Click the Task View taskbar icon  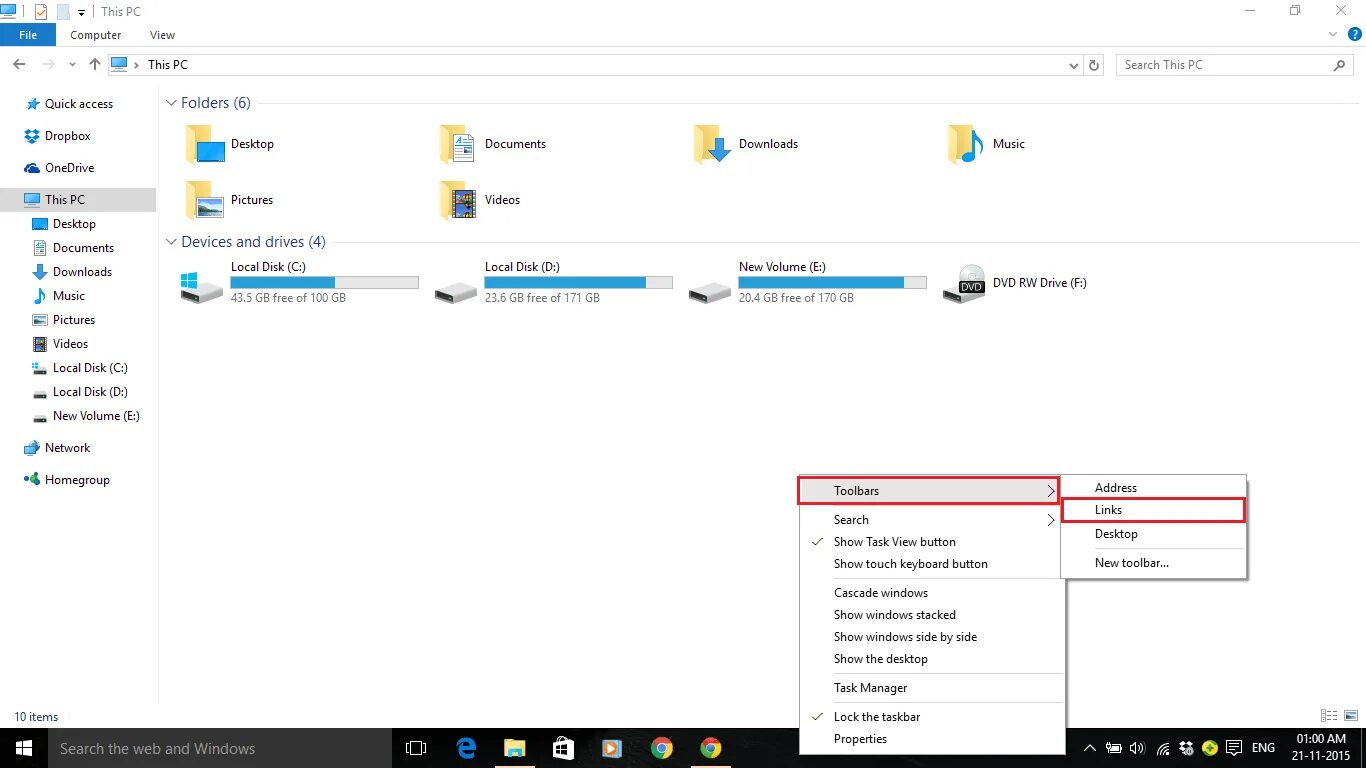coord(416,747)
